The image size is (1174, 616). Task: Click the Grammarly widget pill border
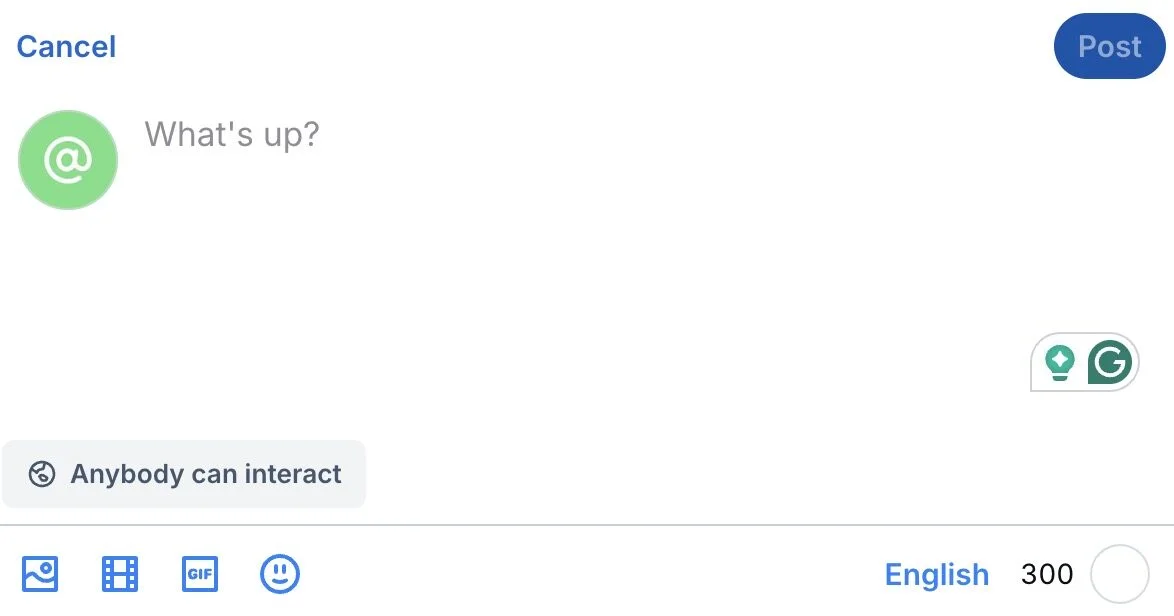(1034, 362)
